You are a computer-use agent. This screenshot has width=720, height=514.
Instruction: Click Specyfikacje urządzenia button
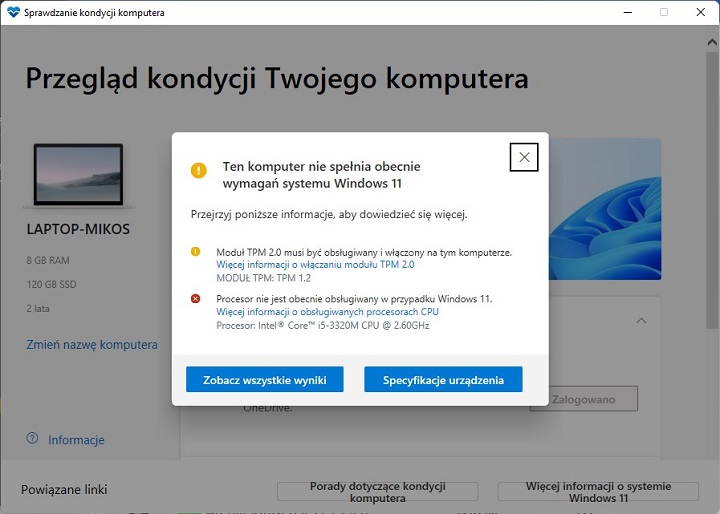click(443, 379)
